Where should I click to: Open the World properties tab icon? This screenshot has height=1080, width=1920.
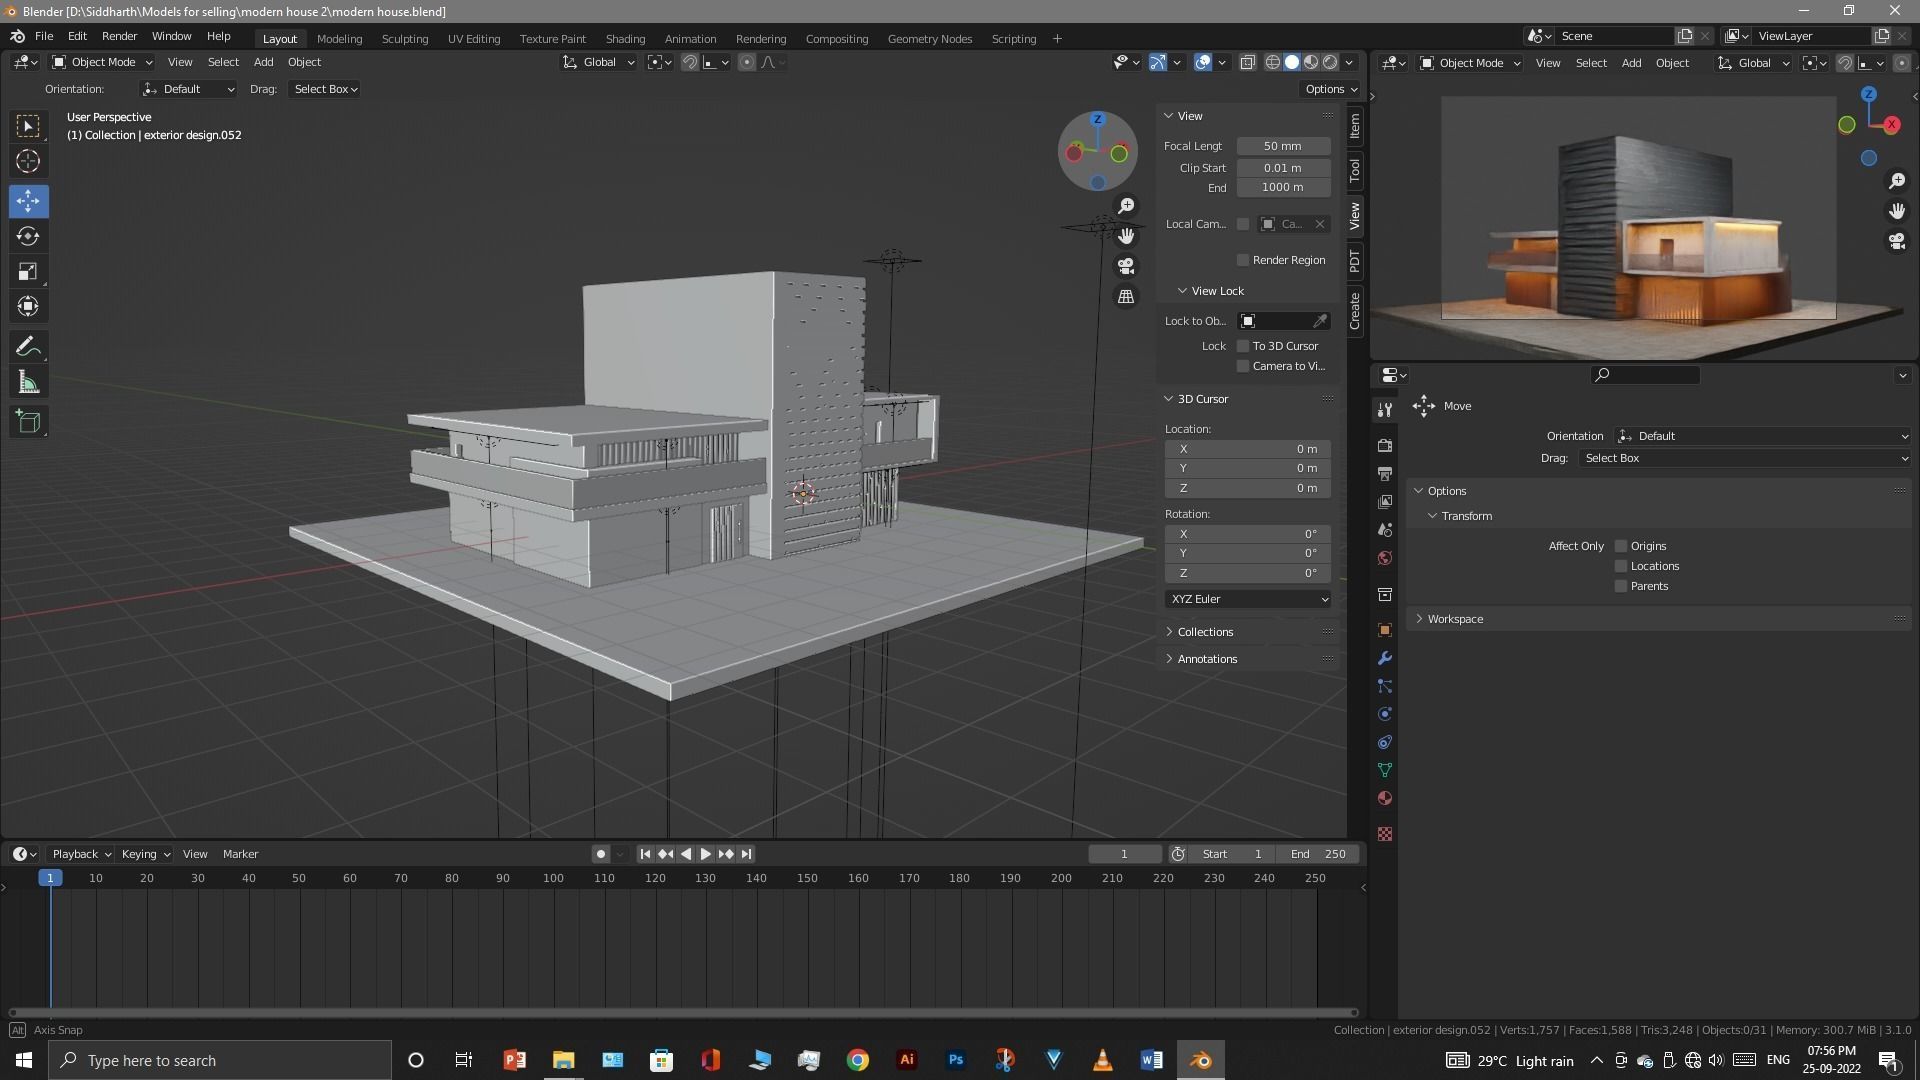point(1385,558)
